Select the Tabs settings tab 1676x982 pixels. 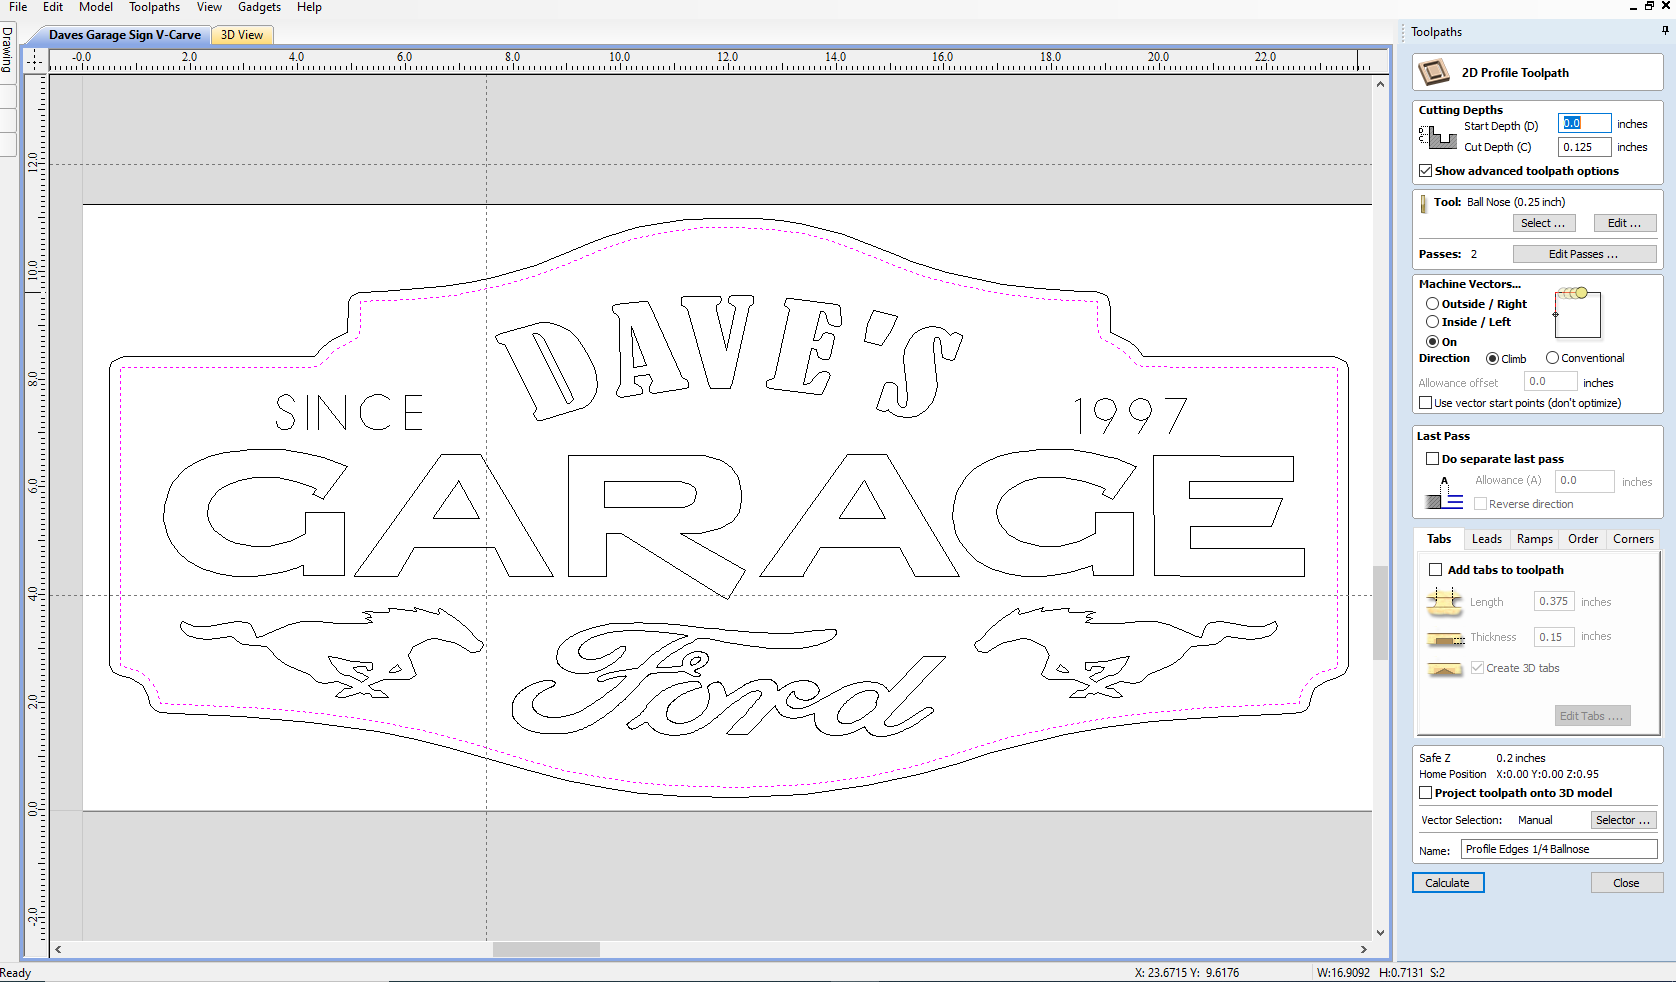[1439, 539]
